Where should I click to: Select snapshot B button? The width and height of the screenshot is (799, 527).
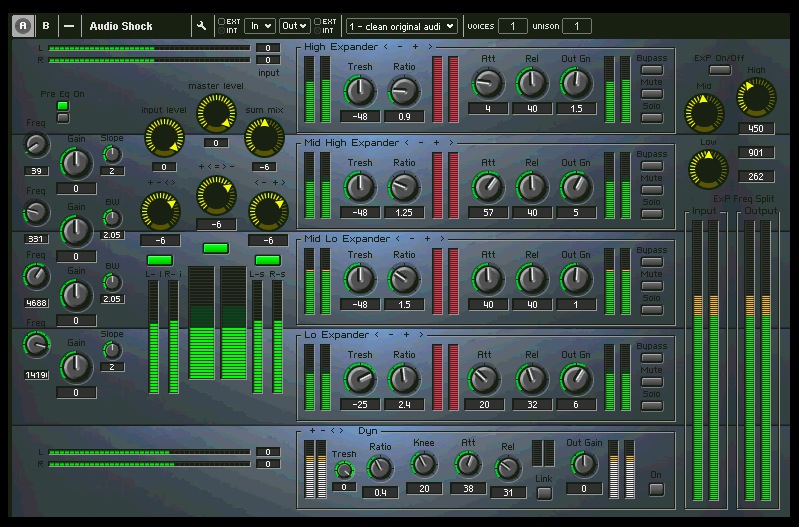46,26
